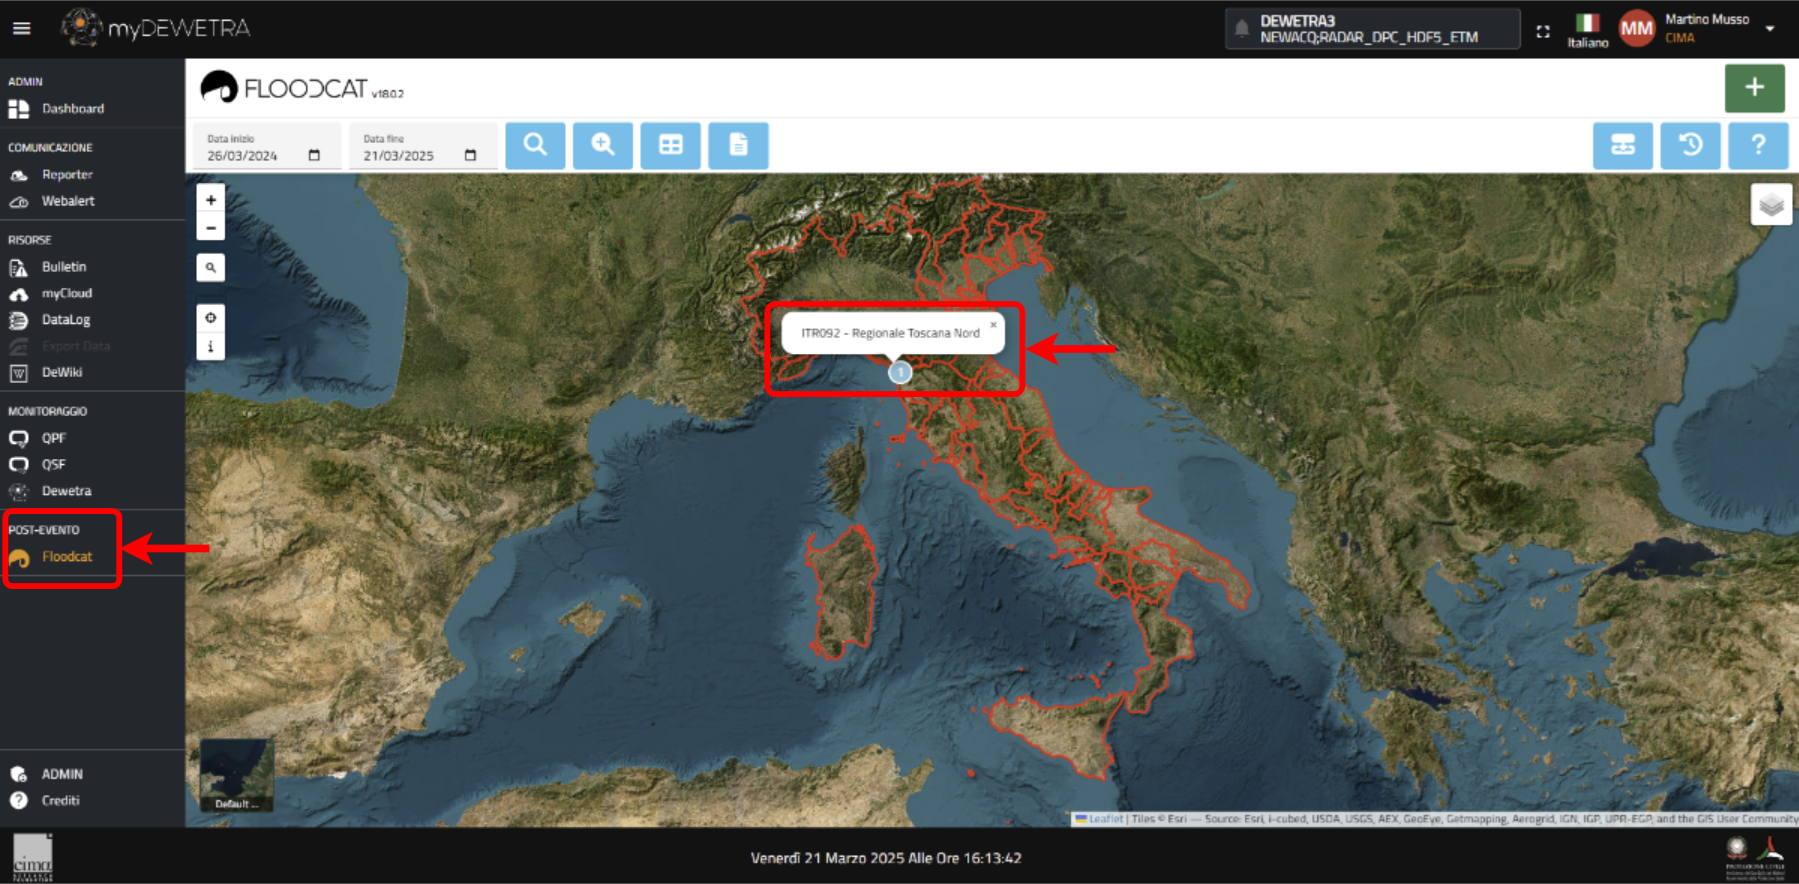Open the Data inizio date picker
This screenshot has height=884, width=1799.
click(314, 156)
